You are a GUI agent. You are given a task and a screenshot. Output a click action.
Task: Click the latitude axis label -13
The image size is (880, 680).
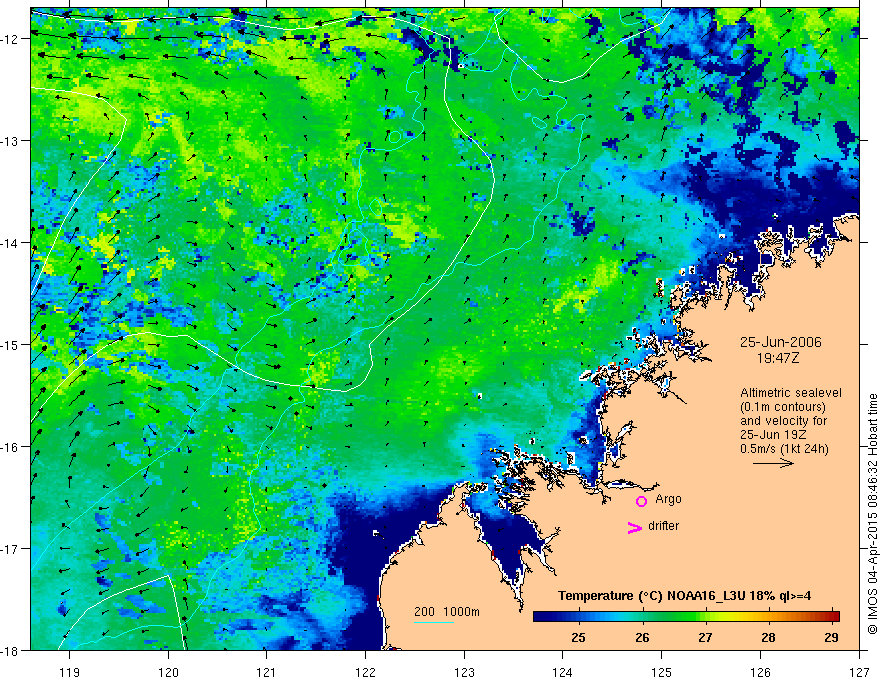10,141
